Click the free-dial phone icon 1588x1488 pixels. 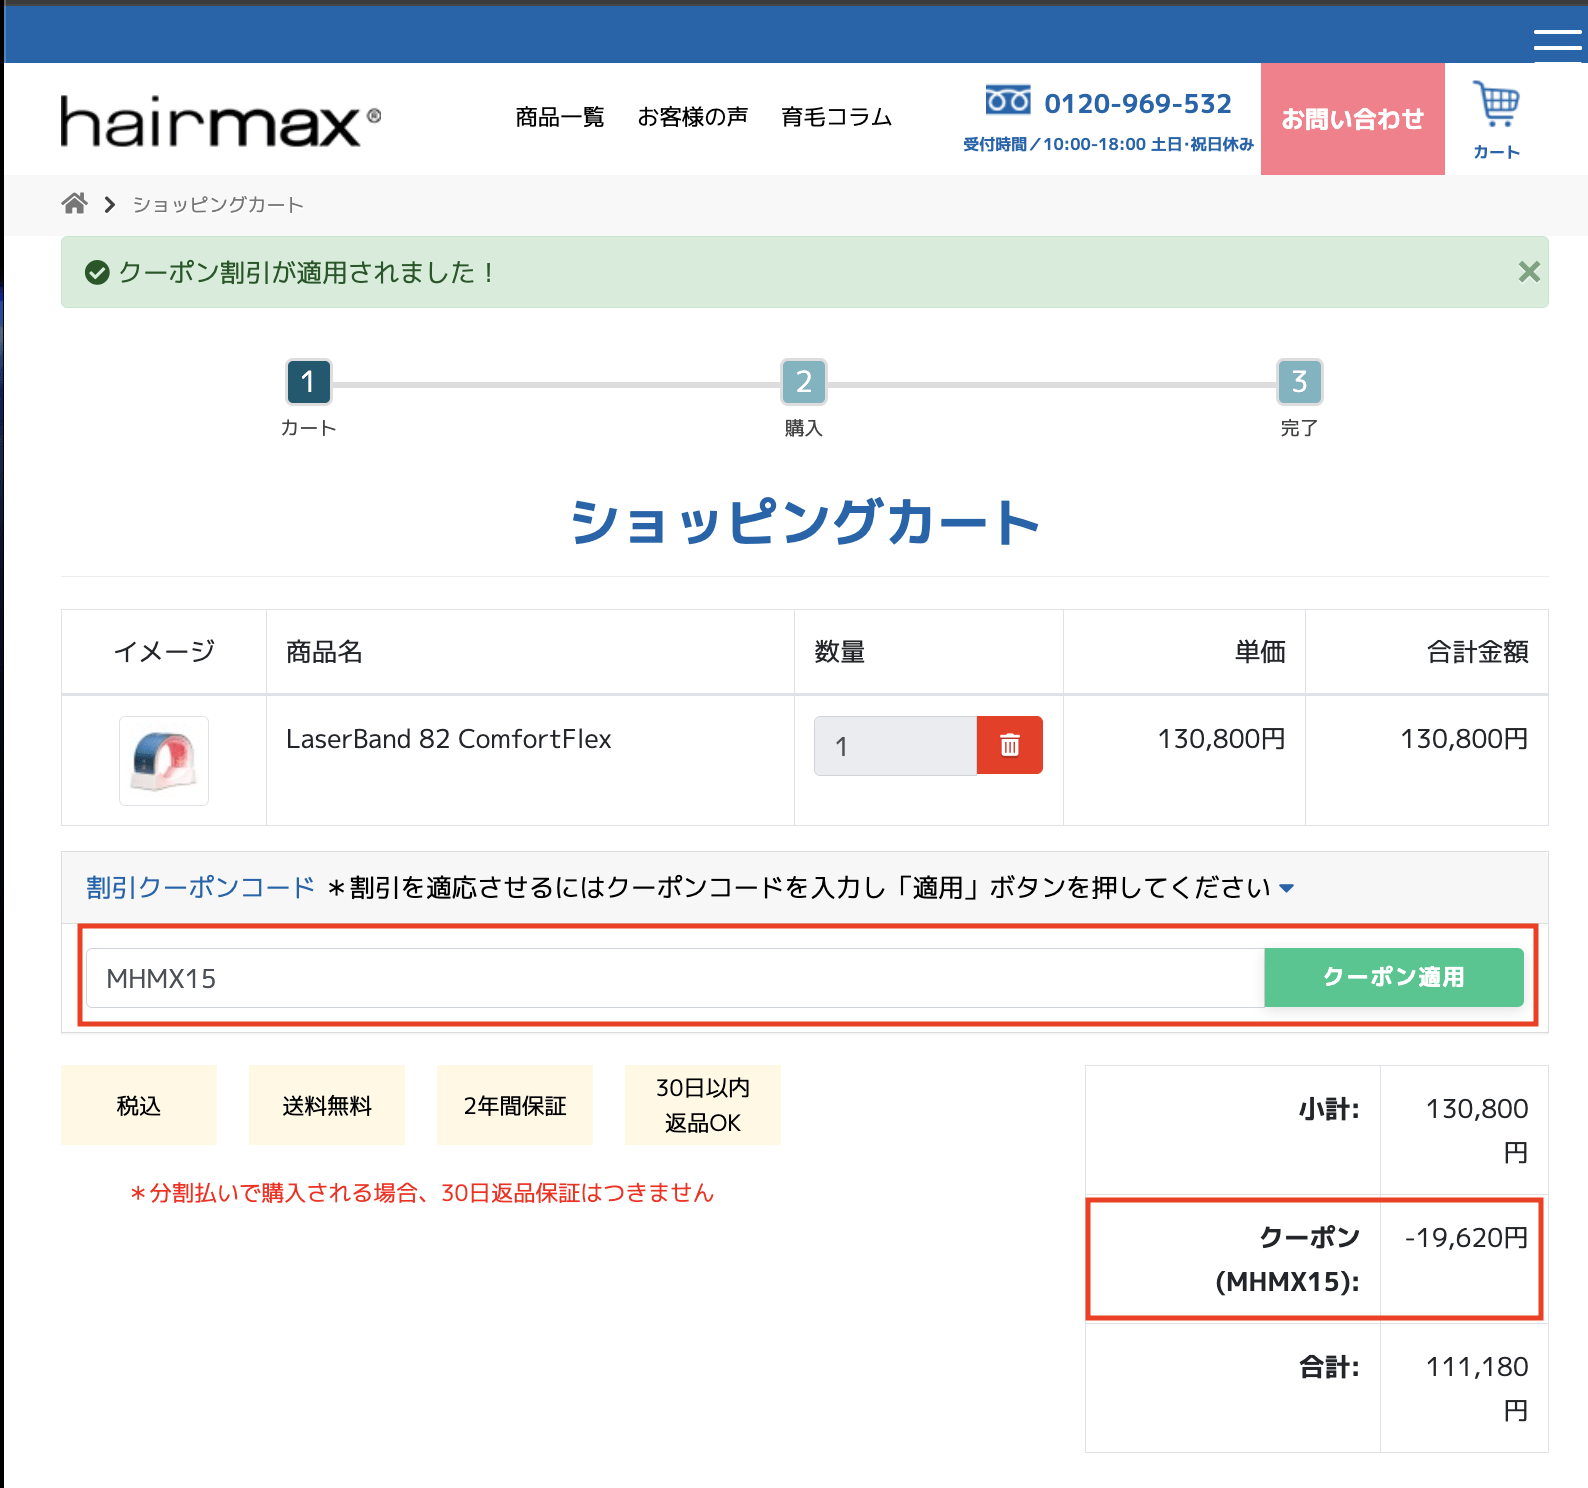click(1008, 101)
